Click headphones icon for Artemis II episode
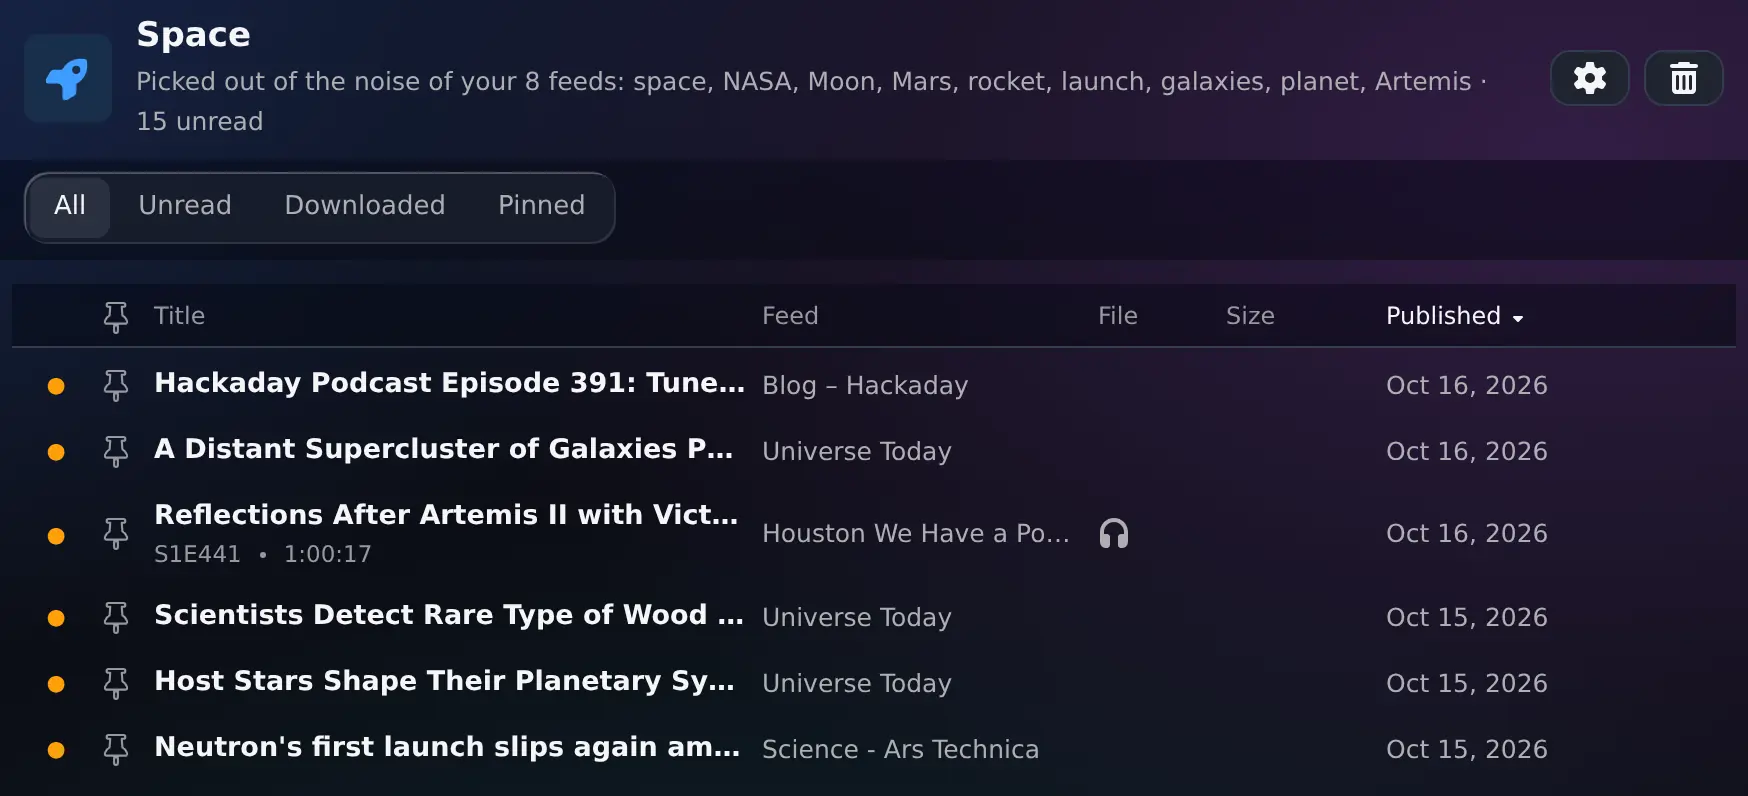Screen dimensions: 1748x796 point(1113,533)
